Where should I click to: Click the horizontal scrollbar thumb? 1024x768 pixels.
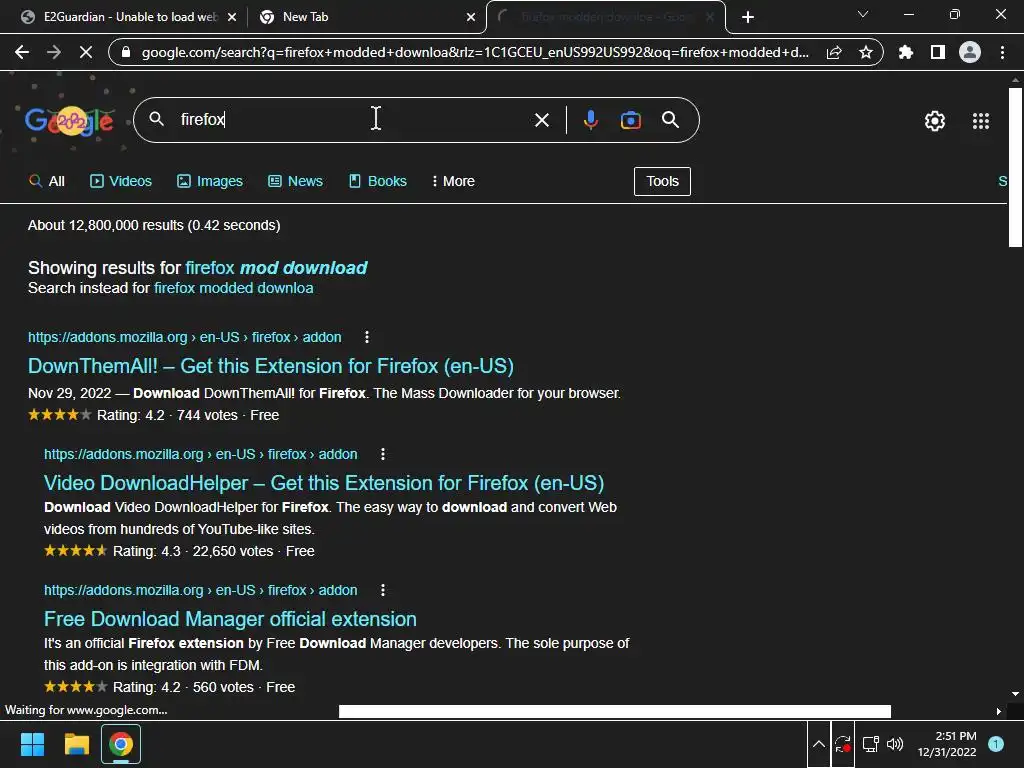click(x=615, y=711)
